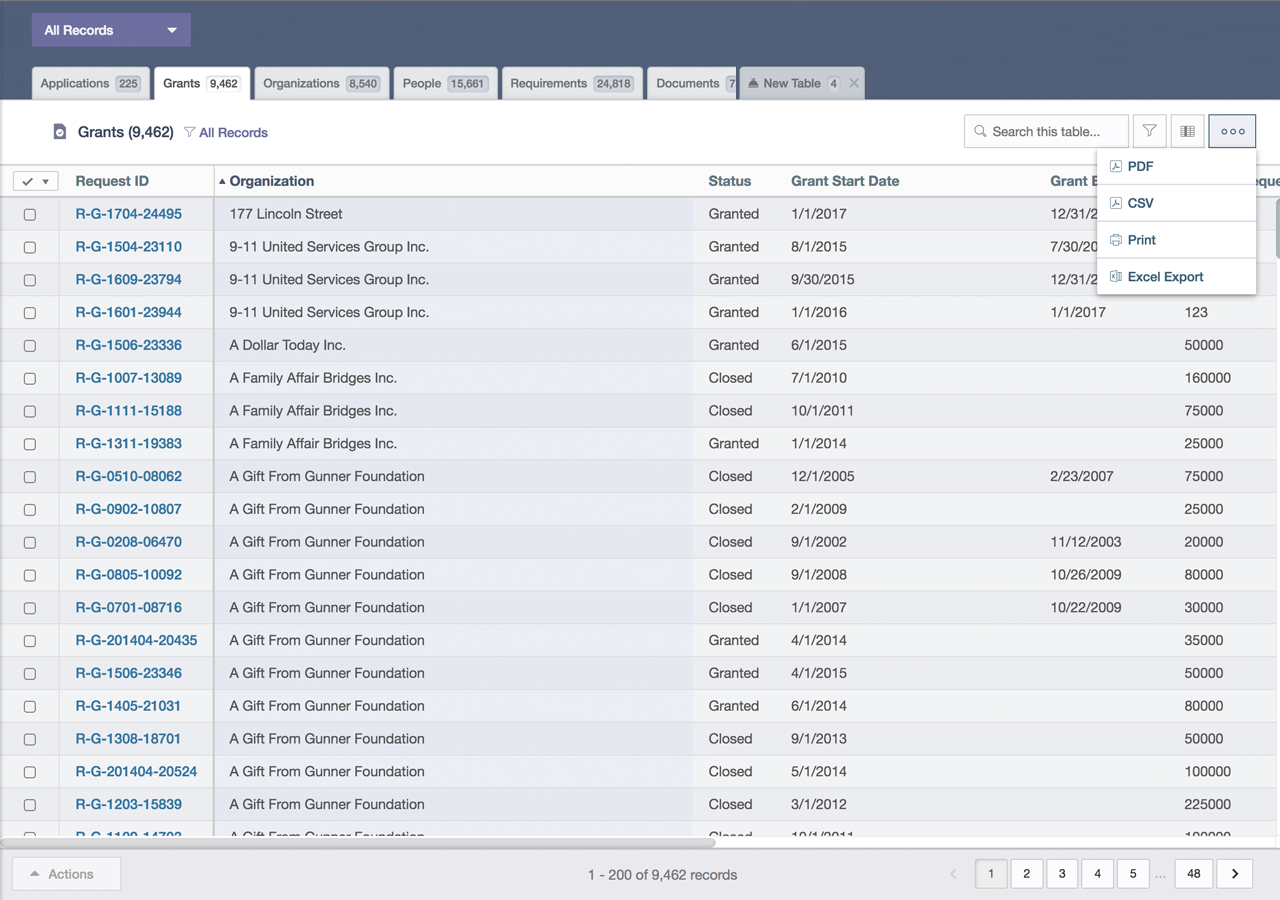The image size is (1280, 900).
Task: Open the Requirements tab
Action: 571,84
